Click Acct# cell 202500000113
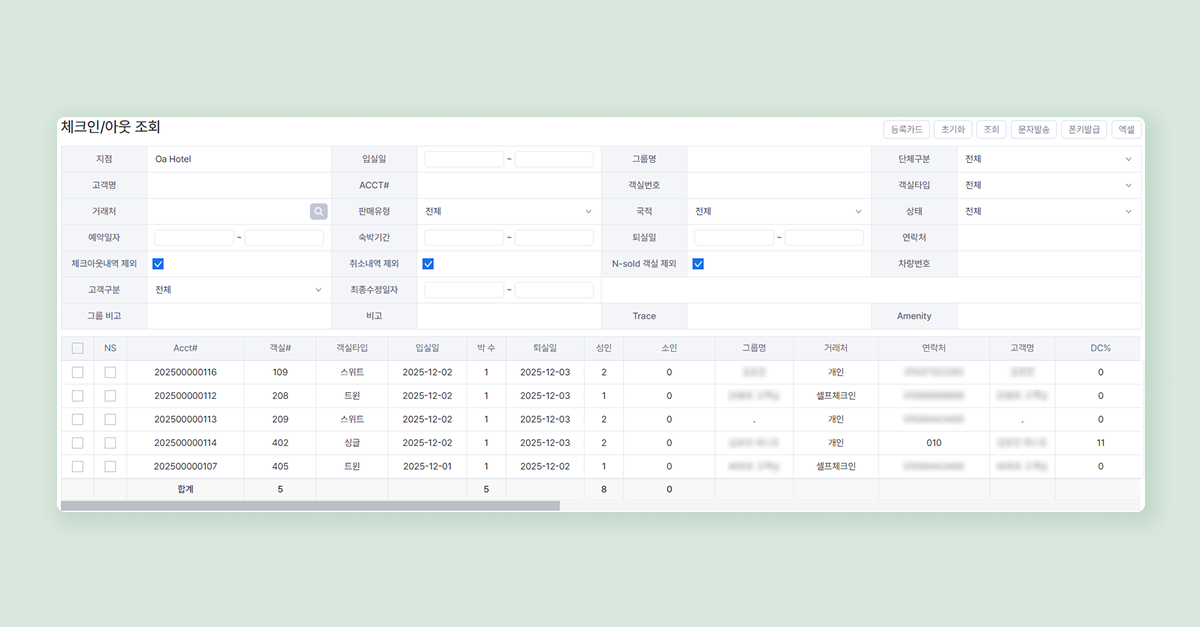The image size is (1200, 627). click(185, 419)
